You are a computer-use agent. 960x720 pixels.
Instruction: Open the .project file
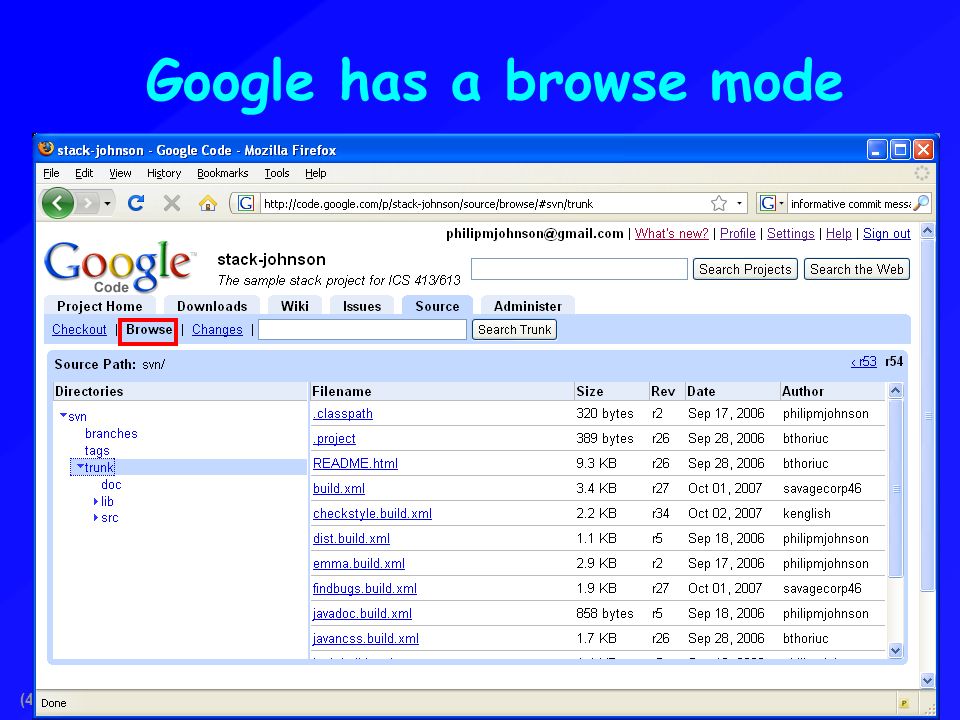(x=334, y=439)
